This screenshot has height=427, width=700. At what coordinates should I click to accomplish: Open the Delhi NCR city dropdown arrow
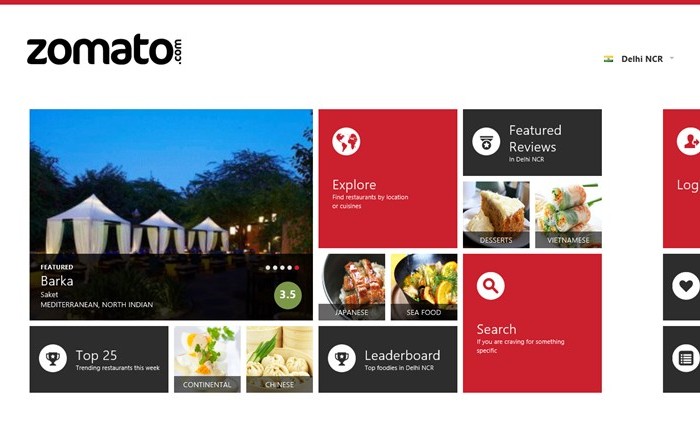[671, 58]
